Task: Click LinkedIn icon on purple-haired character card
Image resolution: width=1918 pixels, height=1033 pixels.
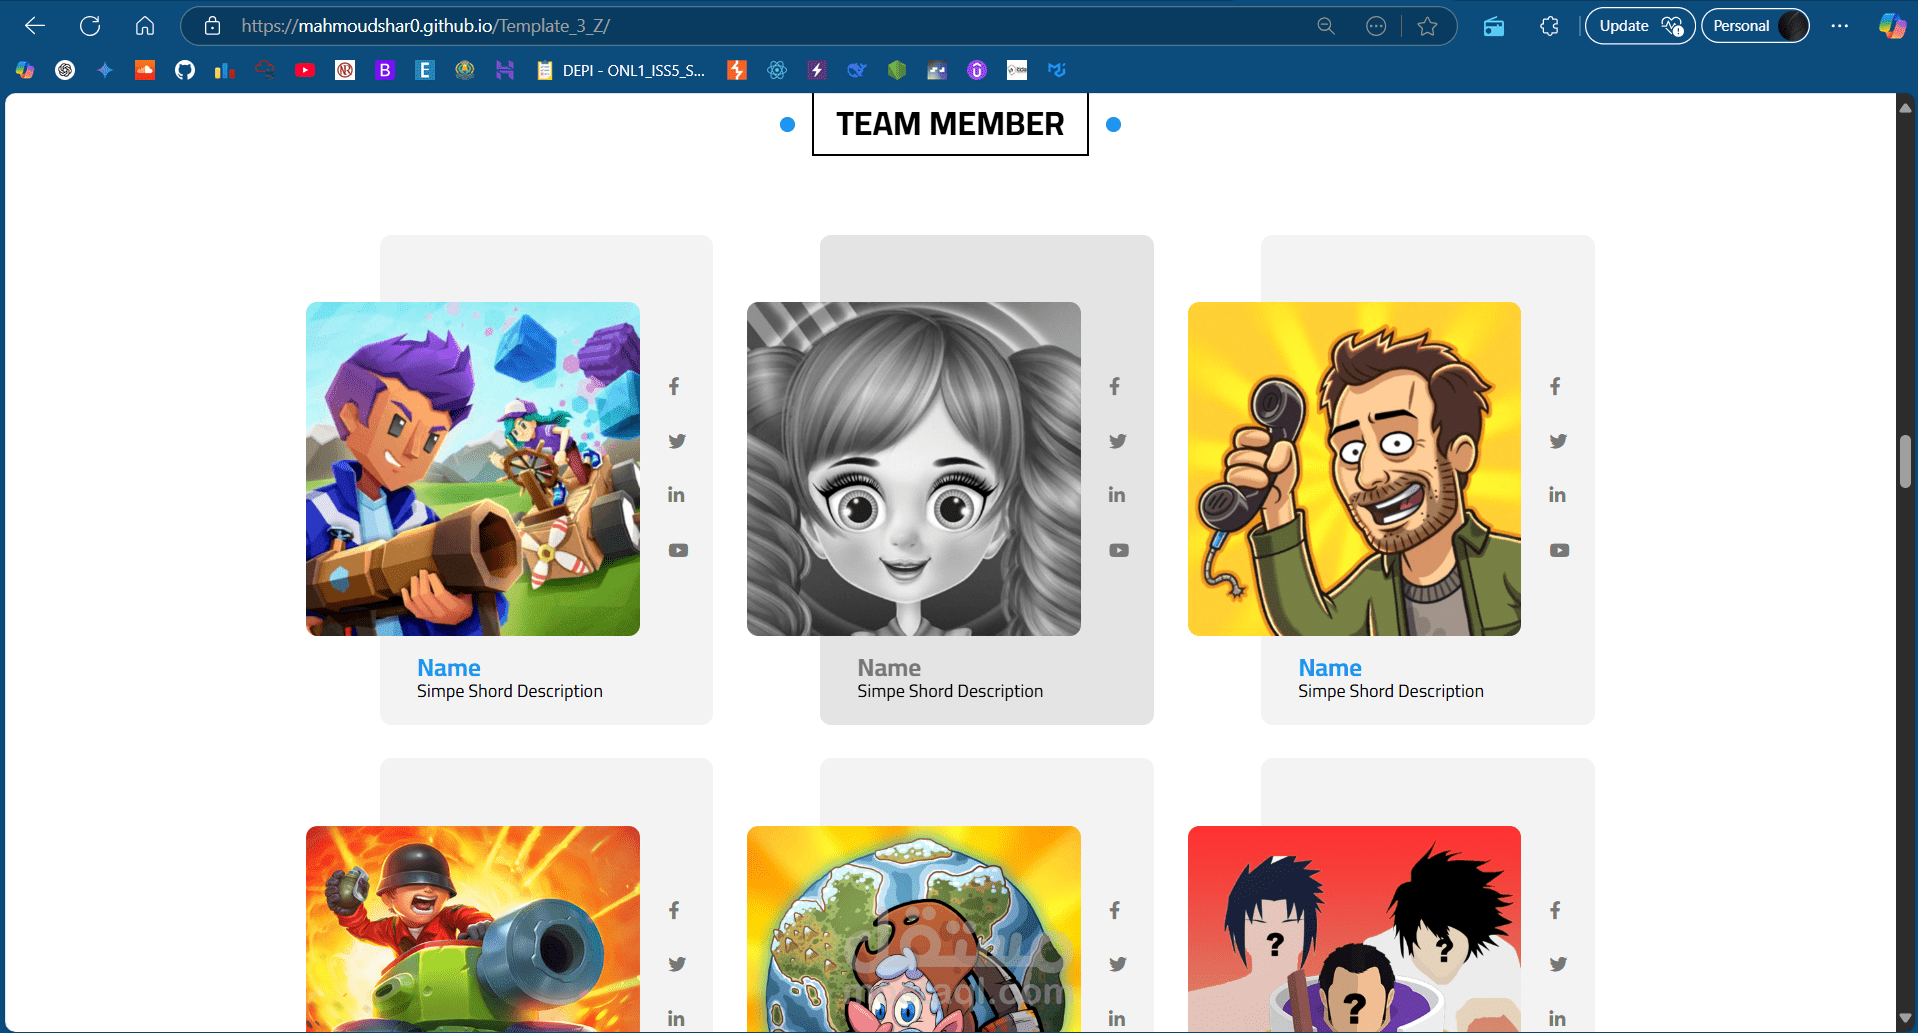Action: pyautogui.click(x=676, y=495)
